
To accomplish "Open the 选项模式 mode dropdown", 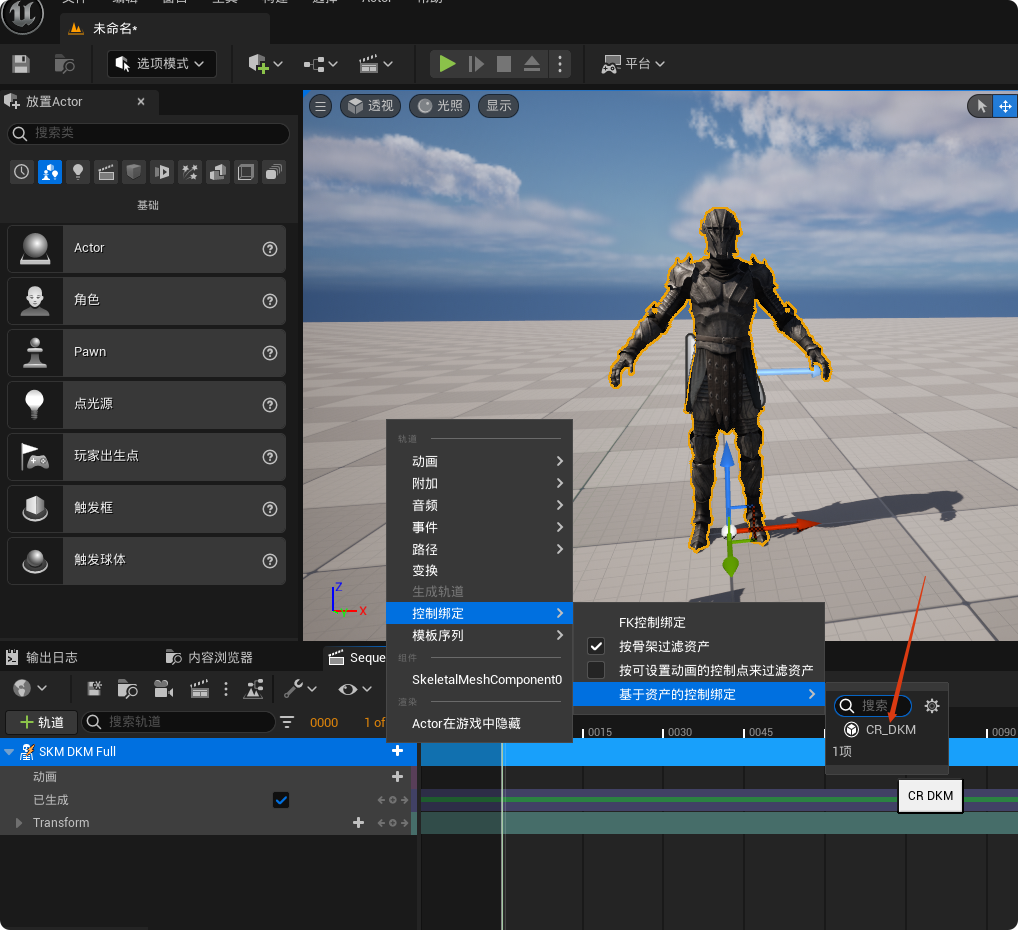I will pos(161,64).
